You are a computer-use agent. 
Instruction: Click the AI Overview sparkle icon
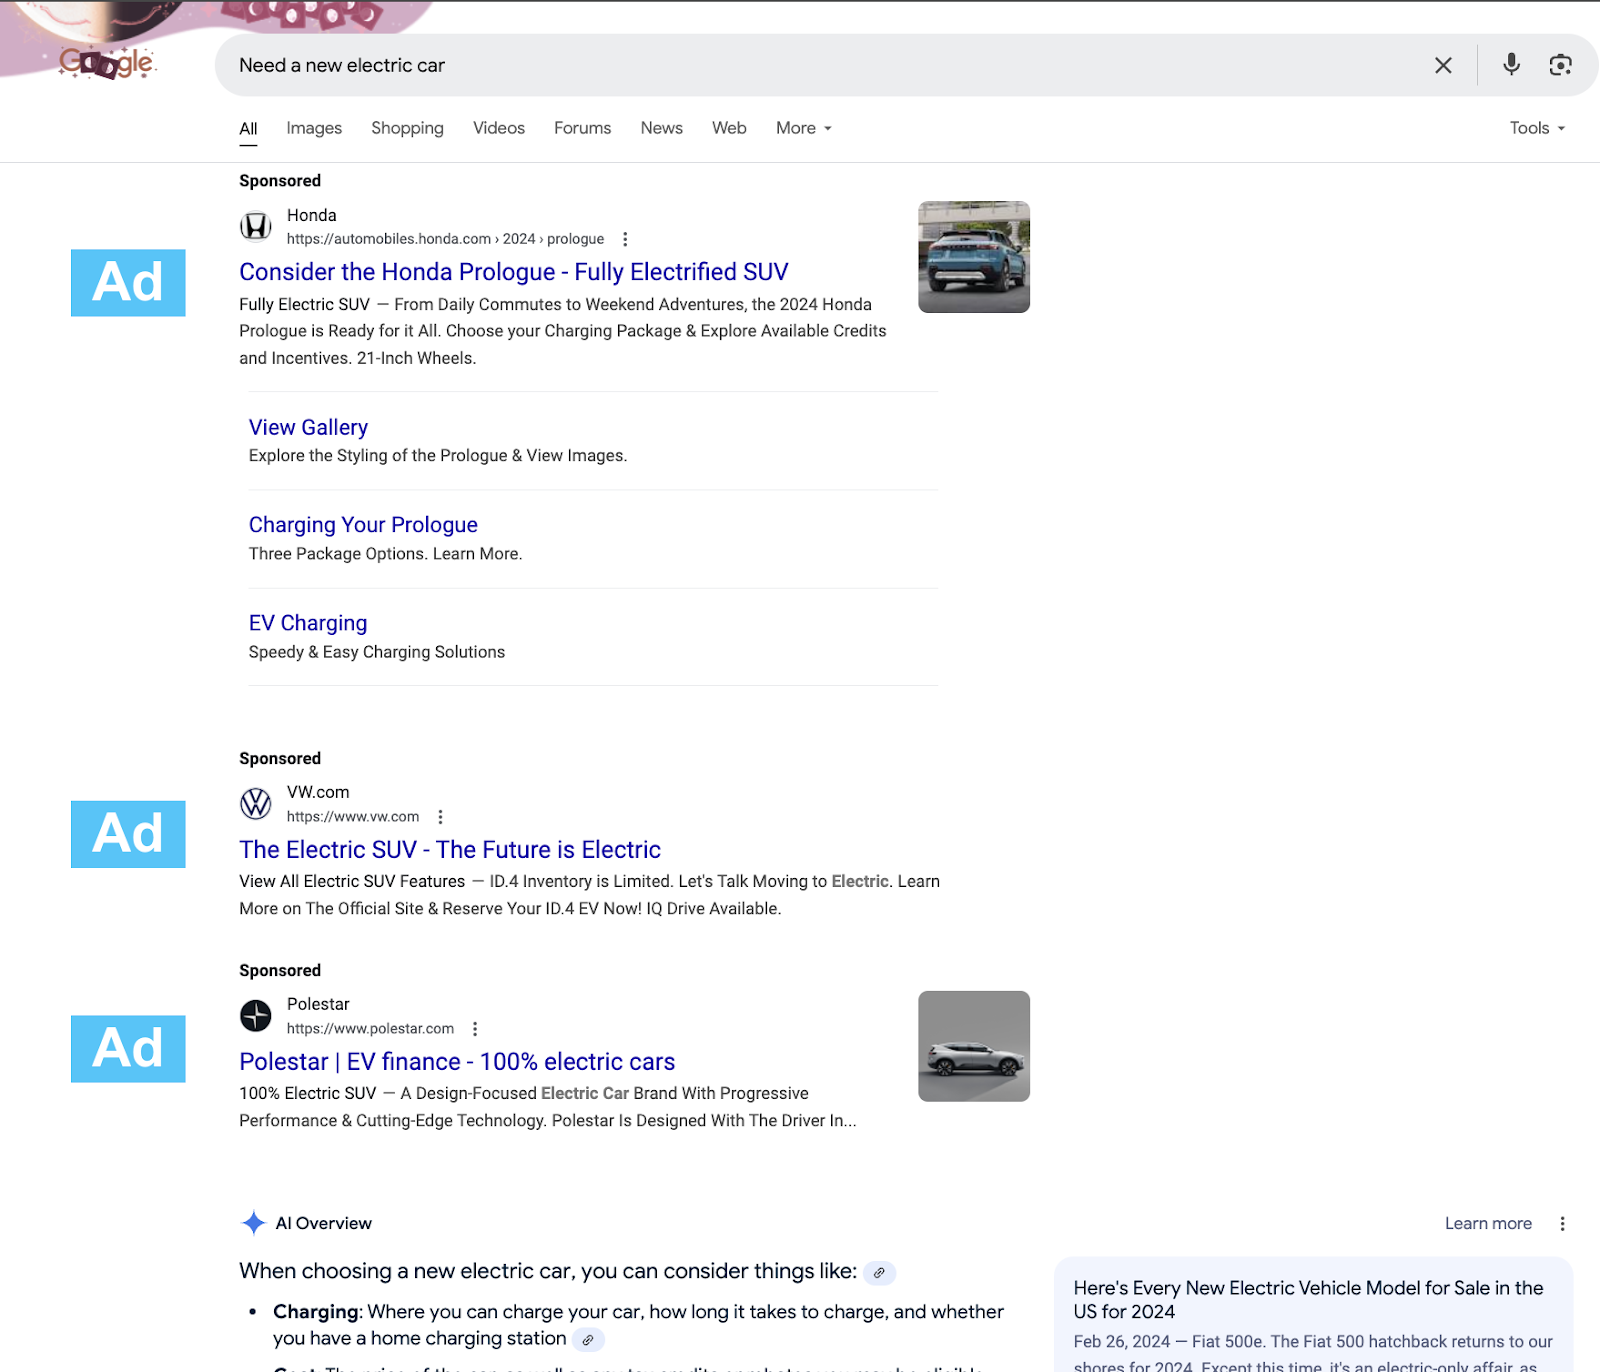254,1223
